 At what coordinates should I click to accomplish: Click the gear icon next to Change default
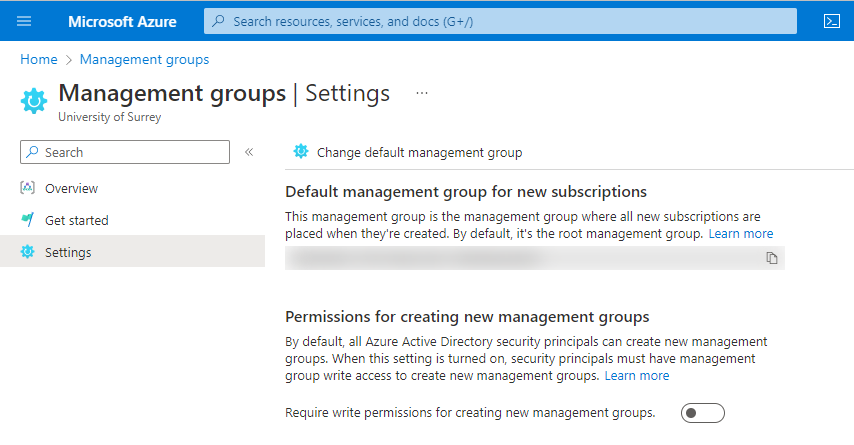coord(301,151)
